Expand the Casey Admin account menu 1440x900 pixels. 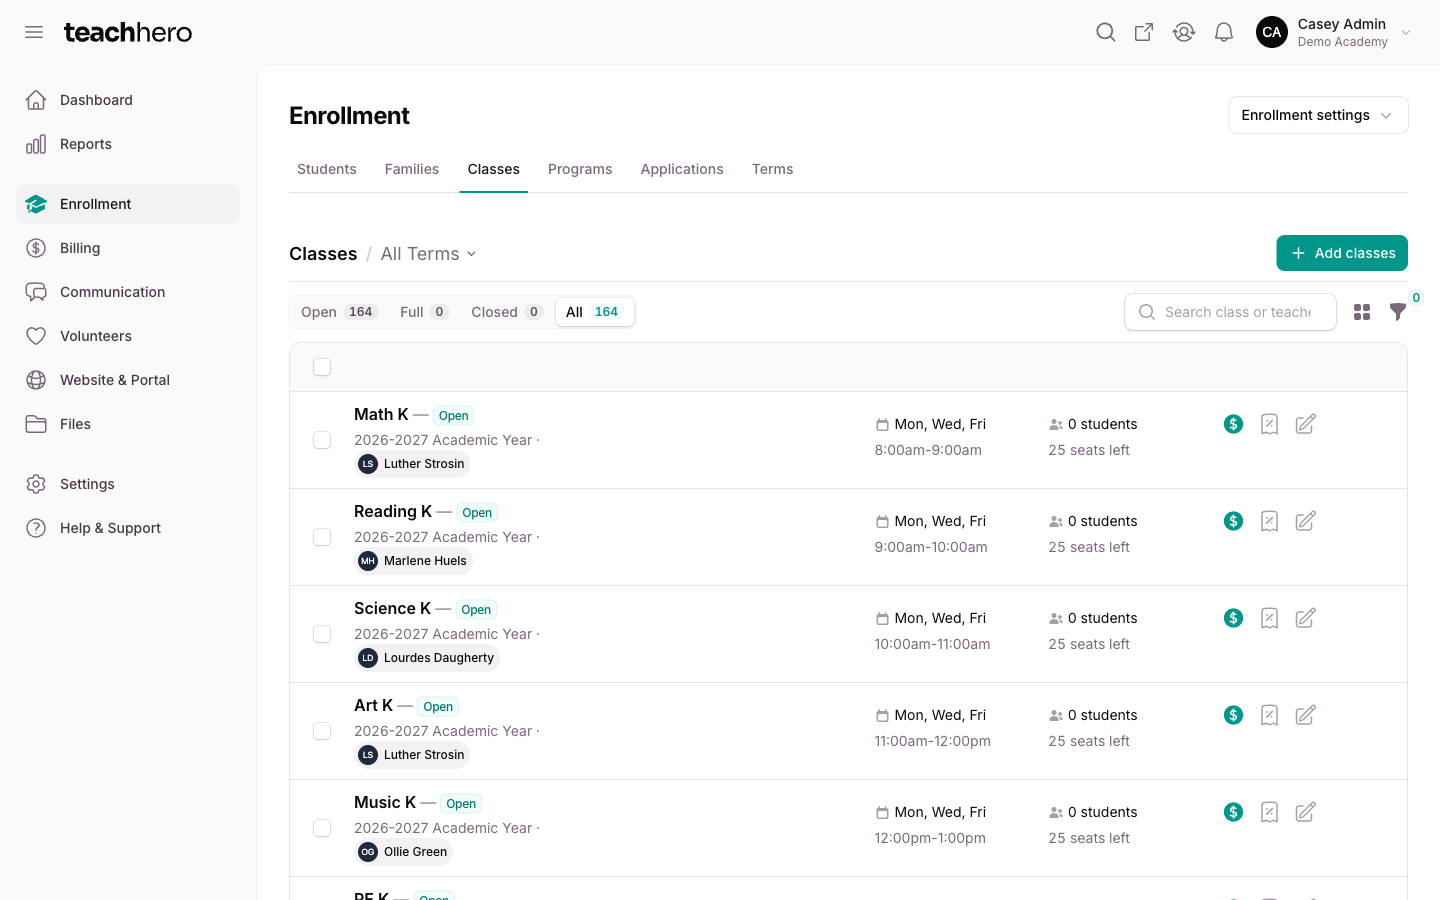coord(1334,32)
